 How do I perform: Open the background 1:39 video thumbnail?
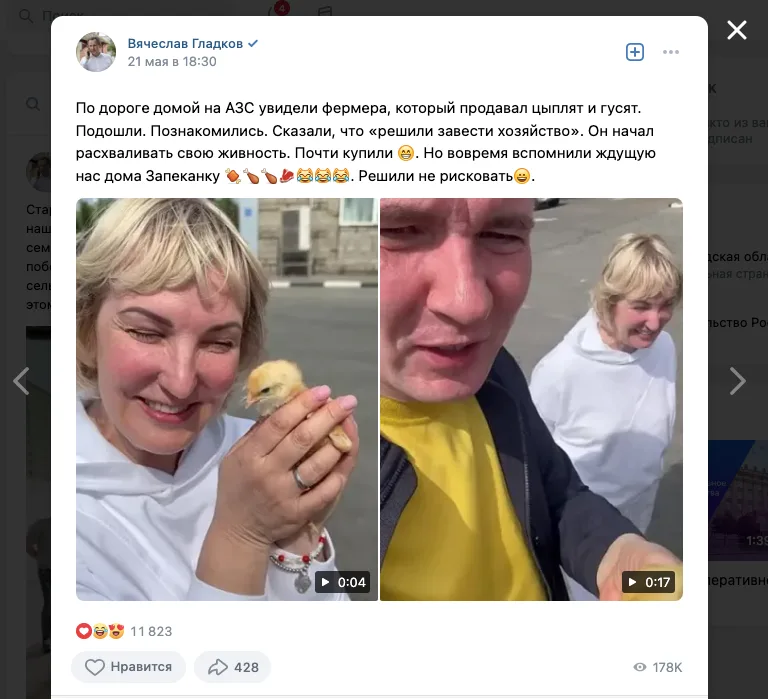738,500
